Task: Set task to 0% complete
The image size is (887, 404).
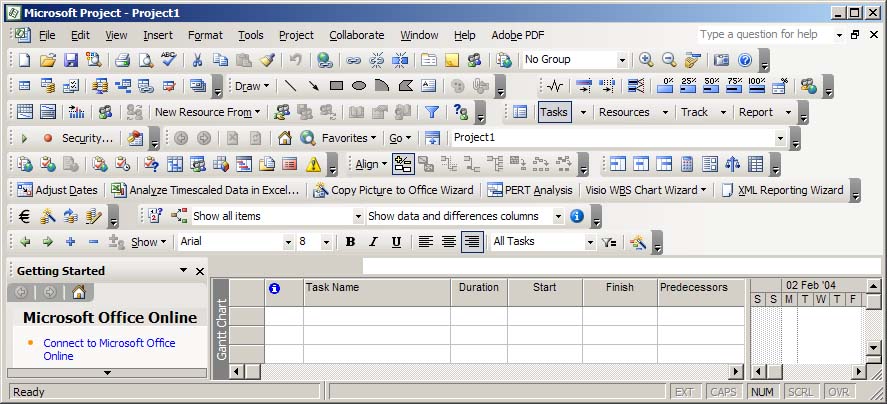Action: (x=665, y=86)
